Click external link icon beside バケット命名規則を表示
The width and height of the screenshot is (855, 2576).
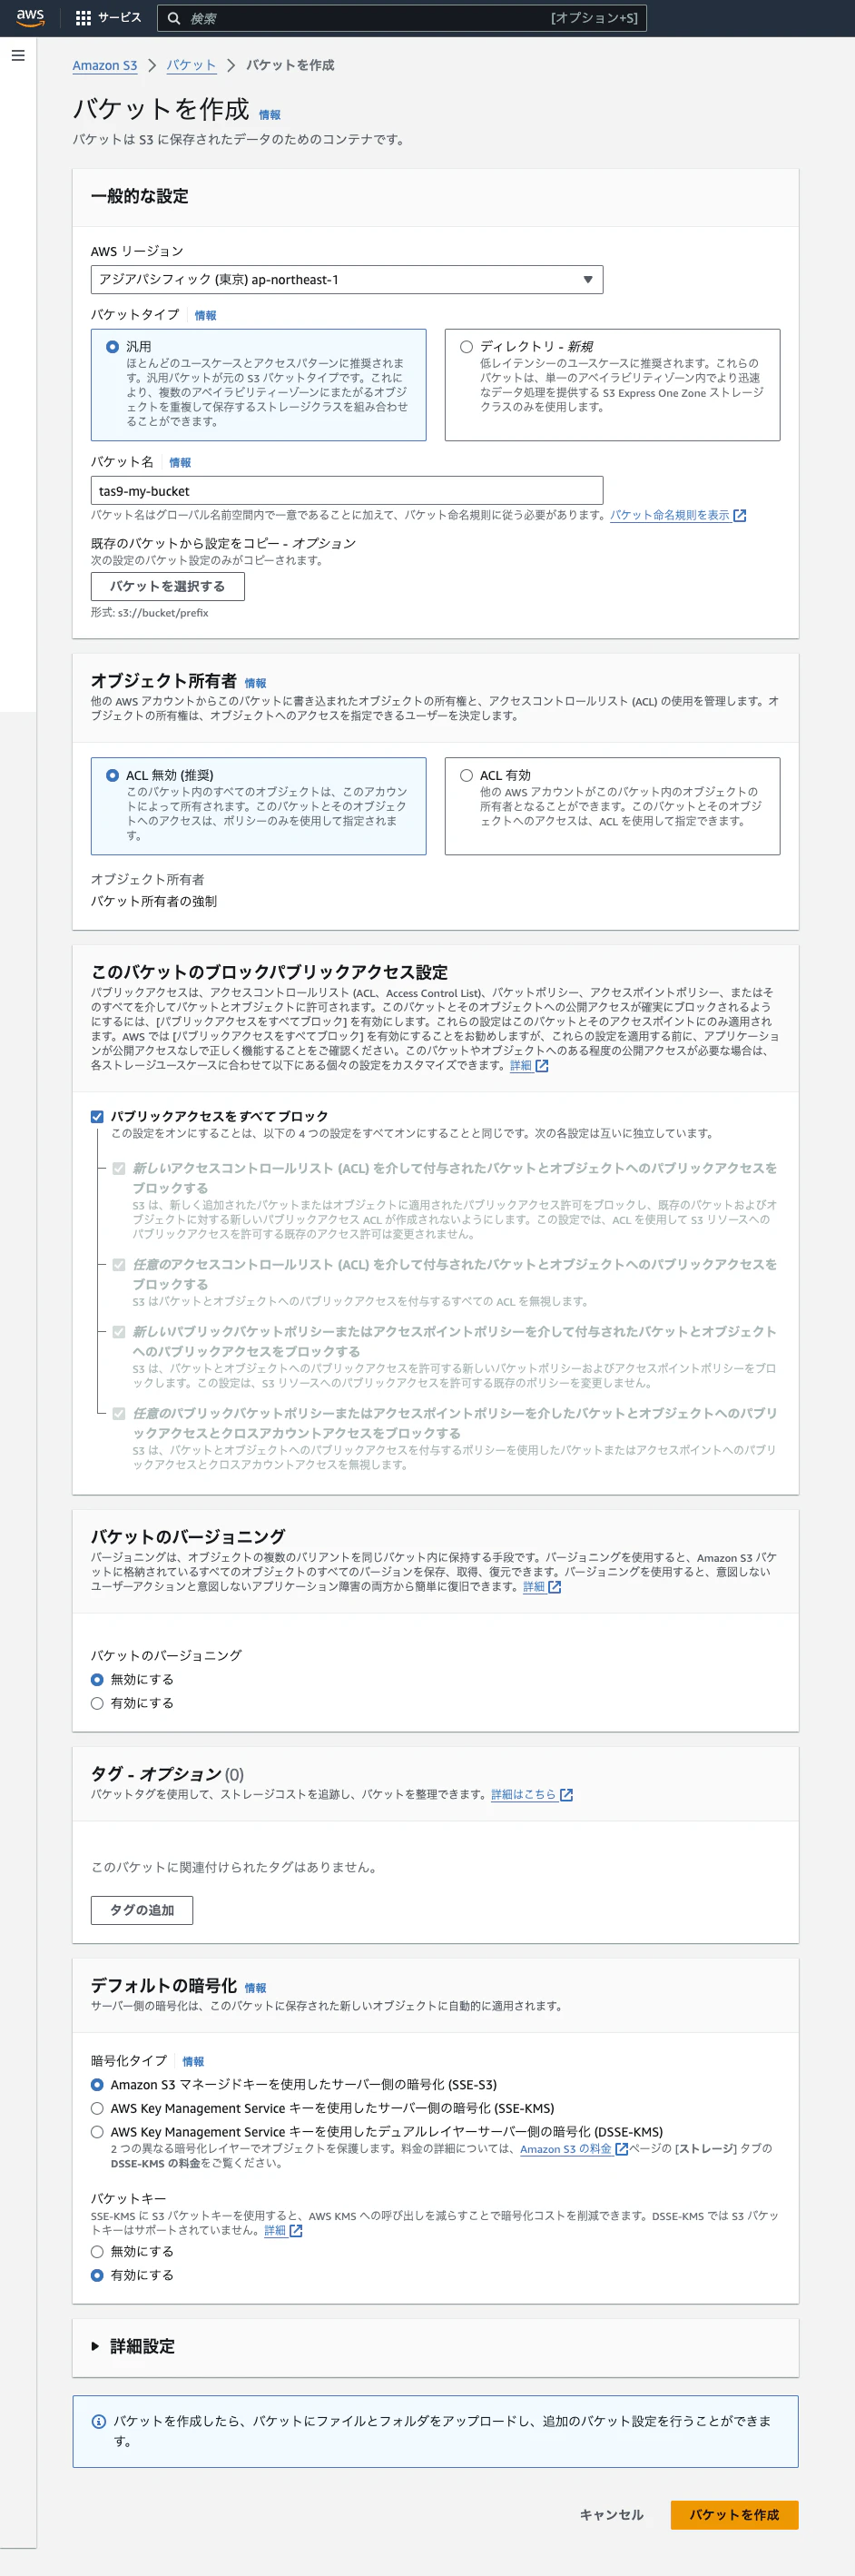point(740,515)
